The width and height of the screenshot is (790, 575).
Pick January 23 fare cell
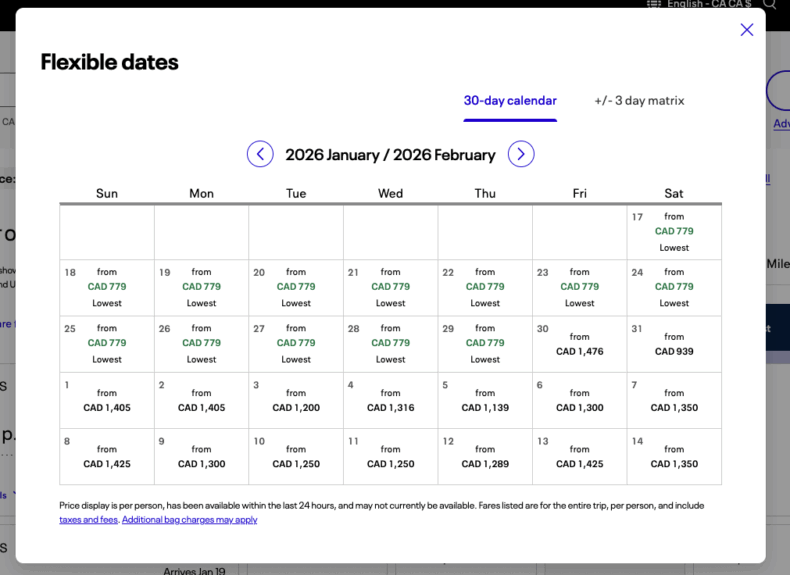[x=579, y=288]
